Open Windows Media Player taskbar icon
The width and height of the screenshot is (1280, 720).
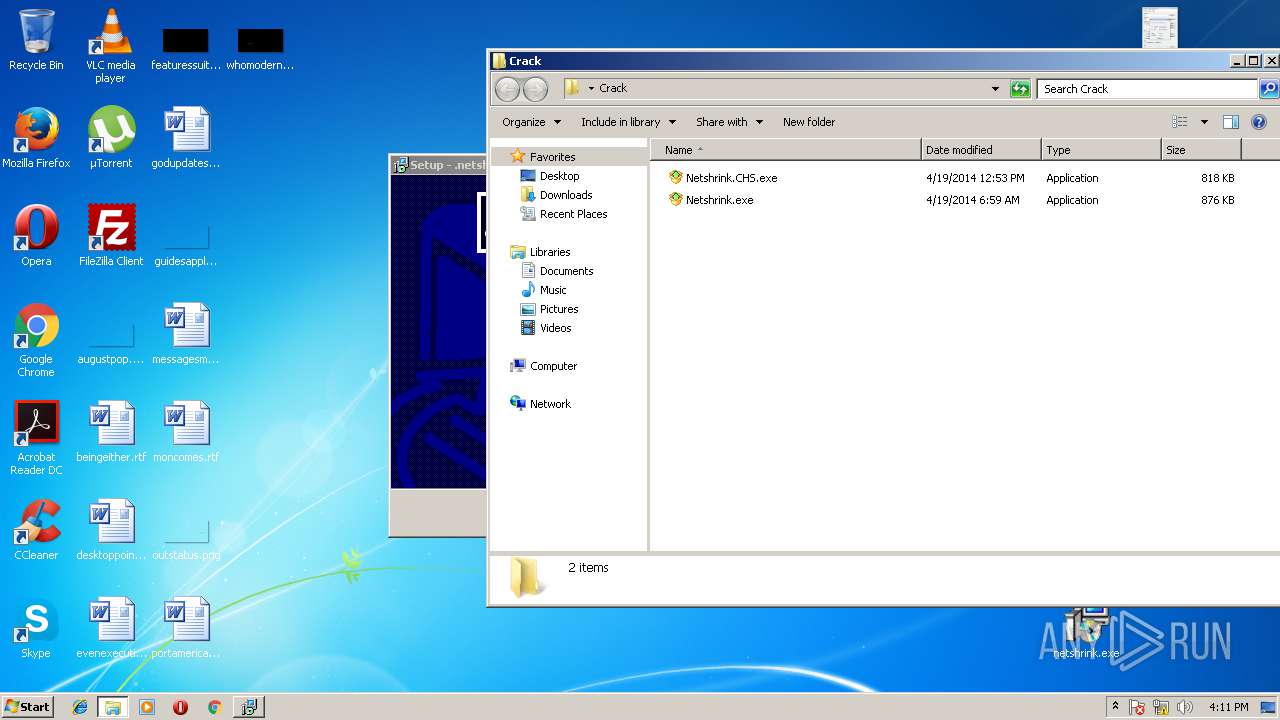tap(147, 707)
